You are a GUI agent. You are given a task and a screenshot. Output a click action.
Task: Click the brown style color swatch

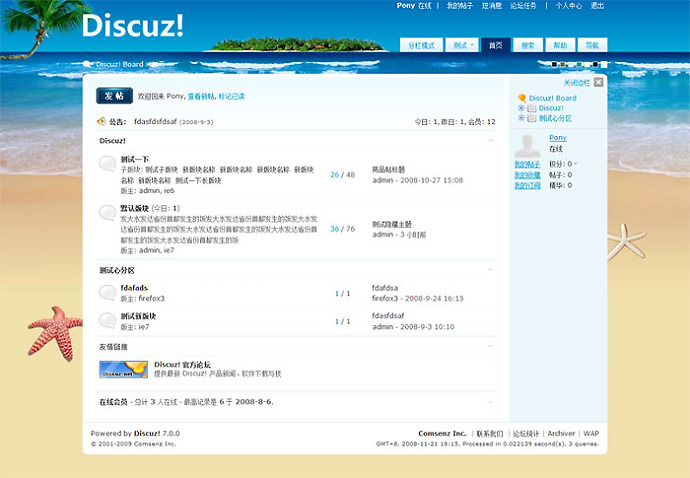[x=562, y=64]
